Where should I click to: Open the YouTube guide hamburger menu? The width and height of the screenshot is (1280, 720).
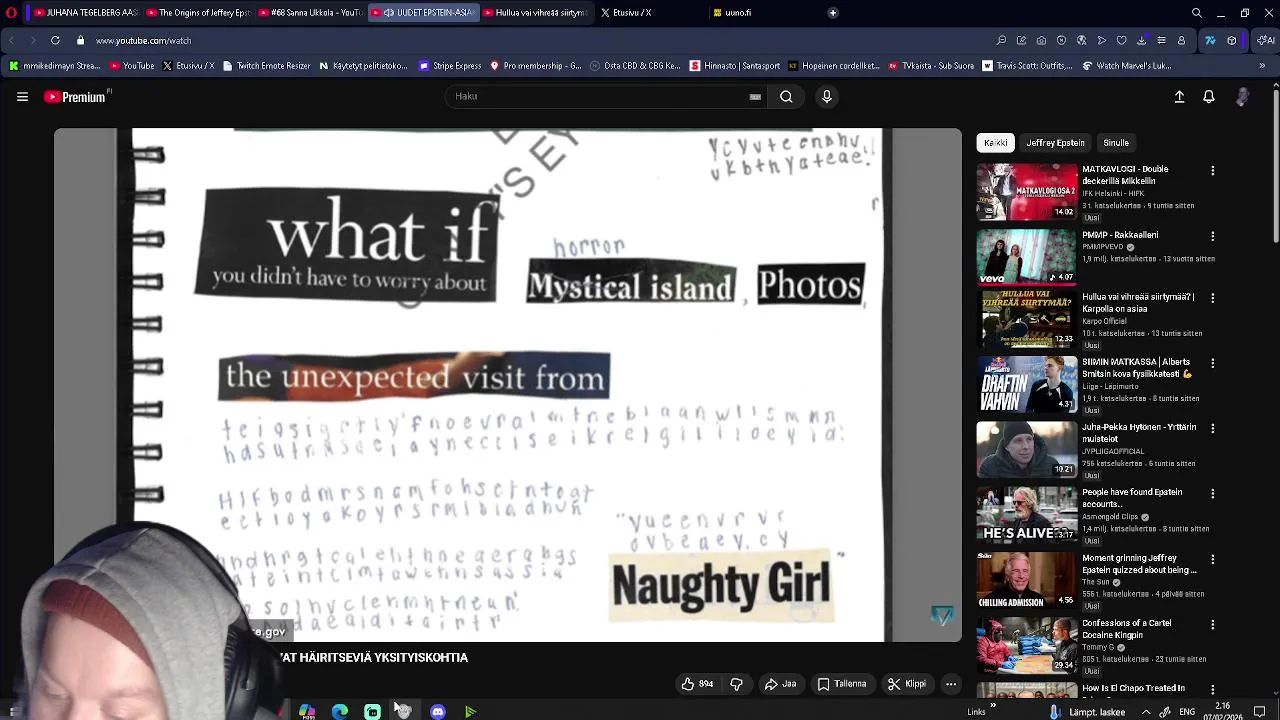click(x=22, y=97)
